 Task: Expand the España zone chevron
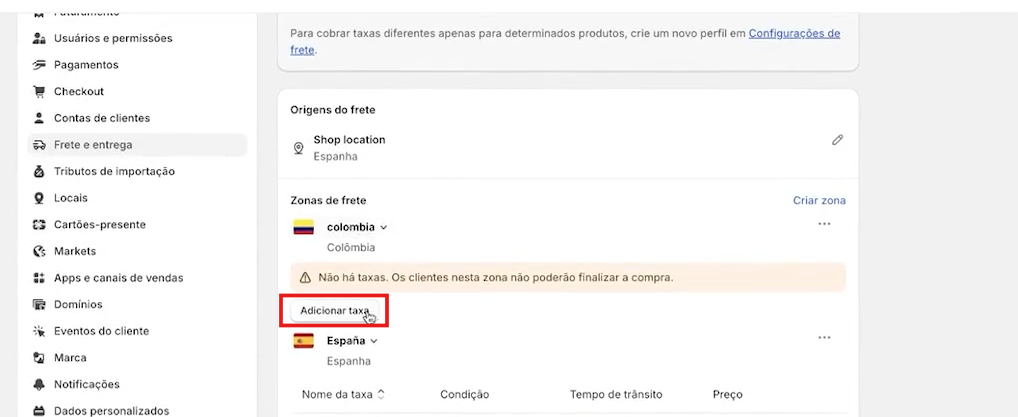click(x=373, y=341)
